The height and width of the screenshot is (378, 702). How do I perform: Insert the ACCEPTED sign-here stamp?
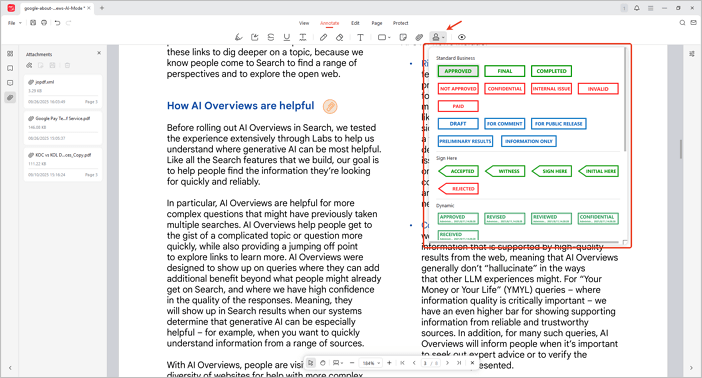tap(458, 171)
